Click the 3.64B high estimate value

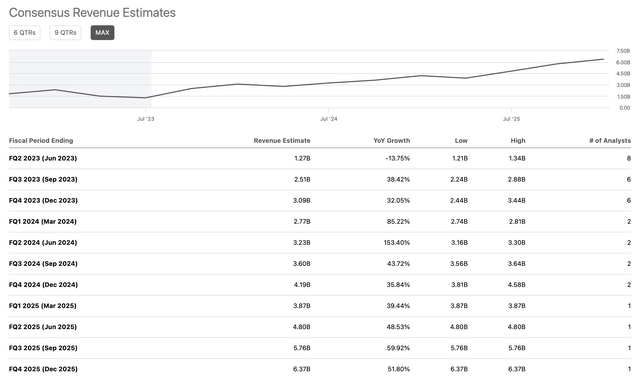click(517, 264)
